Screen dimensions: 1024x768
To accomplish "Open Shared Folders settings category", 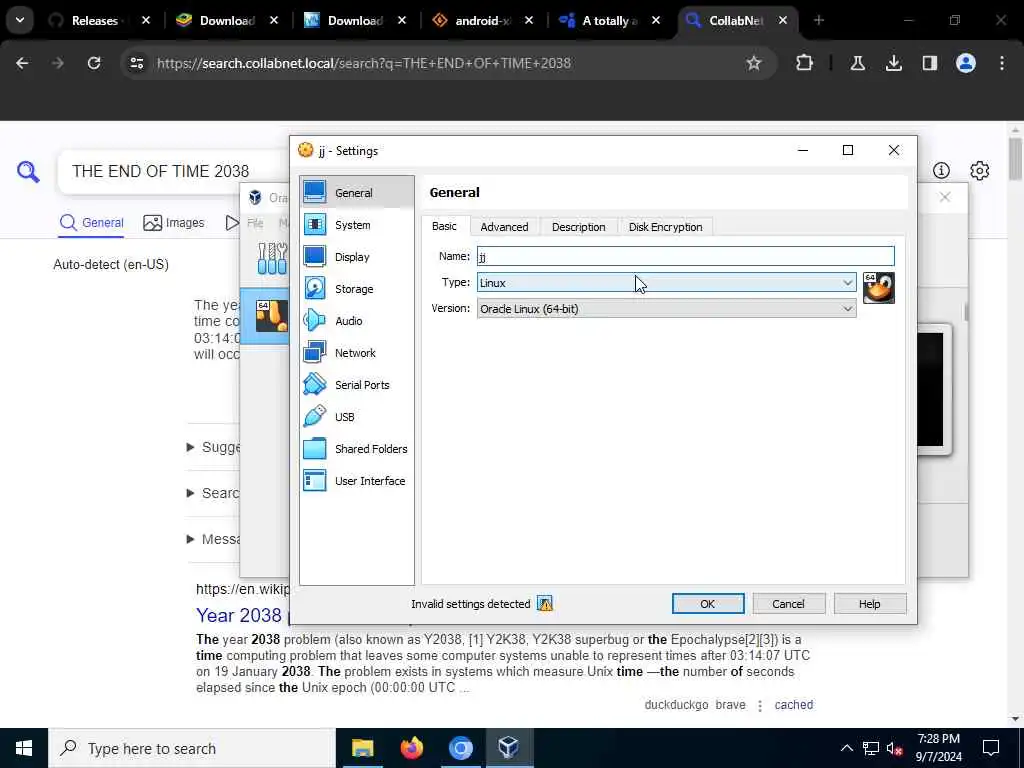I will click(x=357, y=449).
